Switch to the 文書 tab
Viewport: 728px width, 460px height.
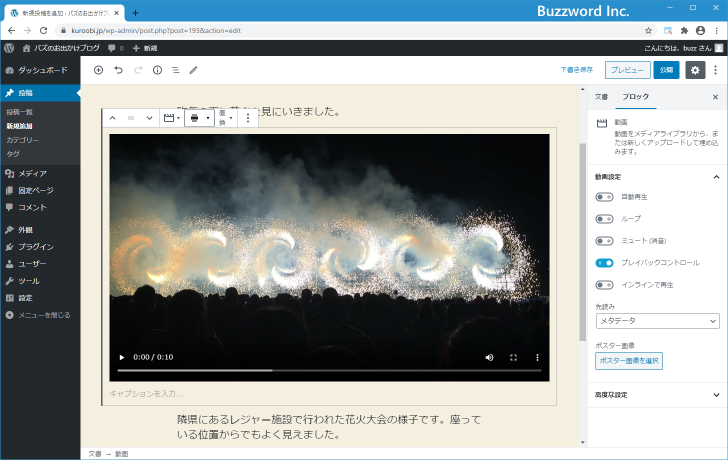(601, 97)
